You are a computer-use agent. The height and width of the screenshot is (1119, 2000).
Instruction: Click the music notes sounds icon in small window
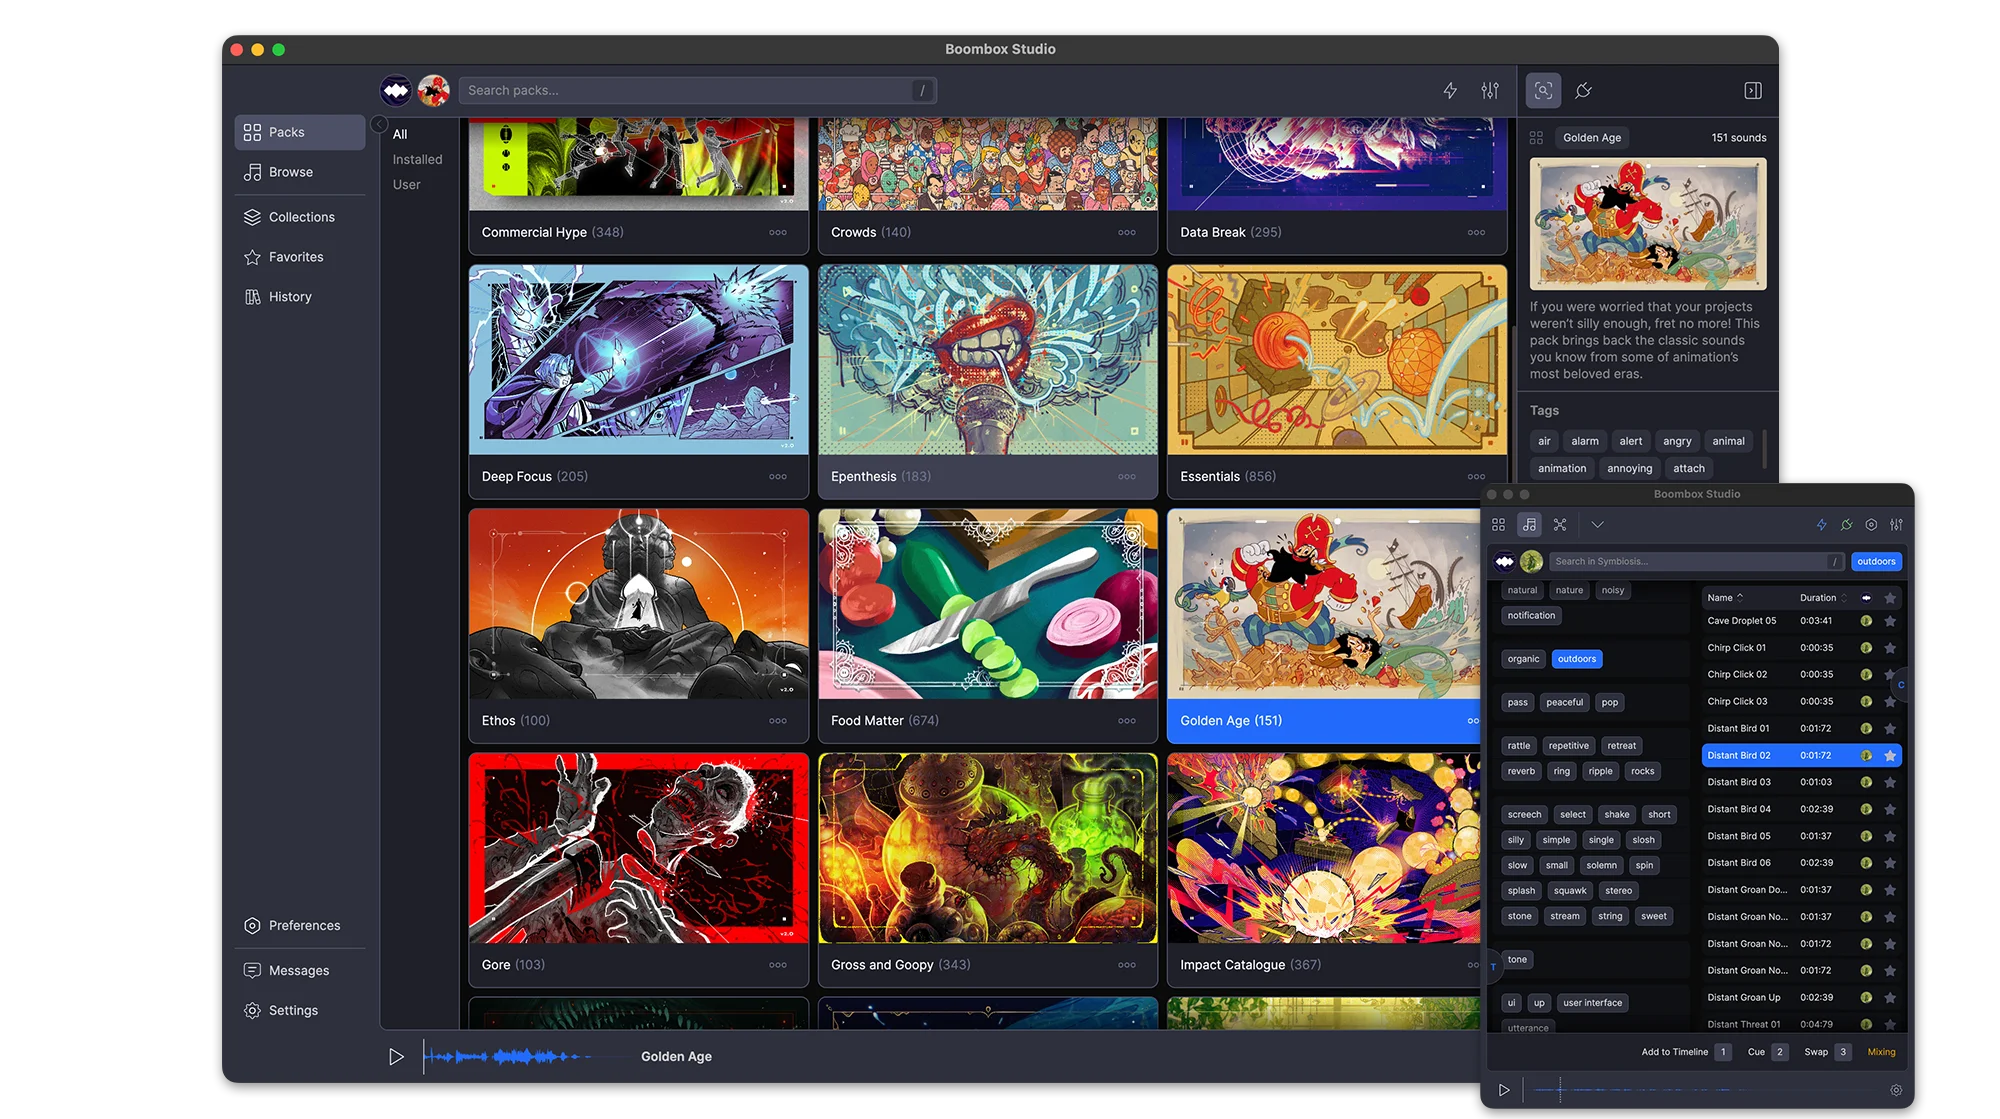coord(1529,524)
